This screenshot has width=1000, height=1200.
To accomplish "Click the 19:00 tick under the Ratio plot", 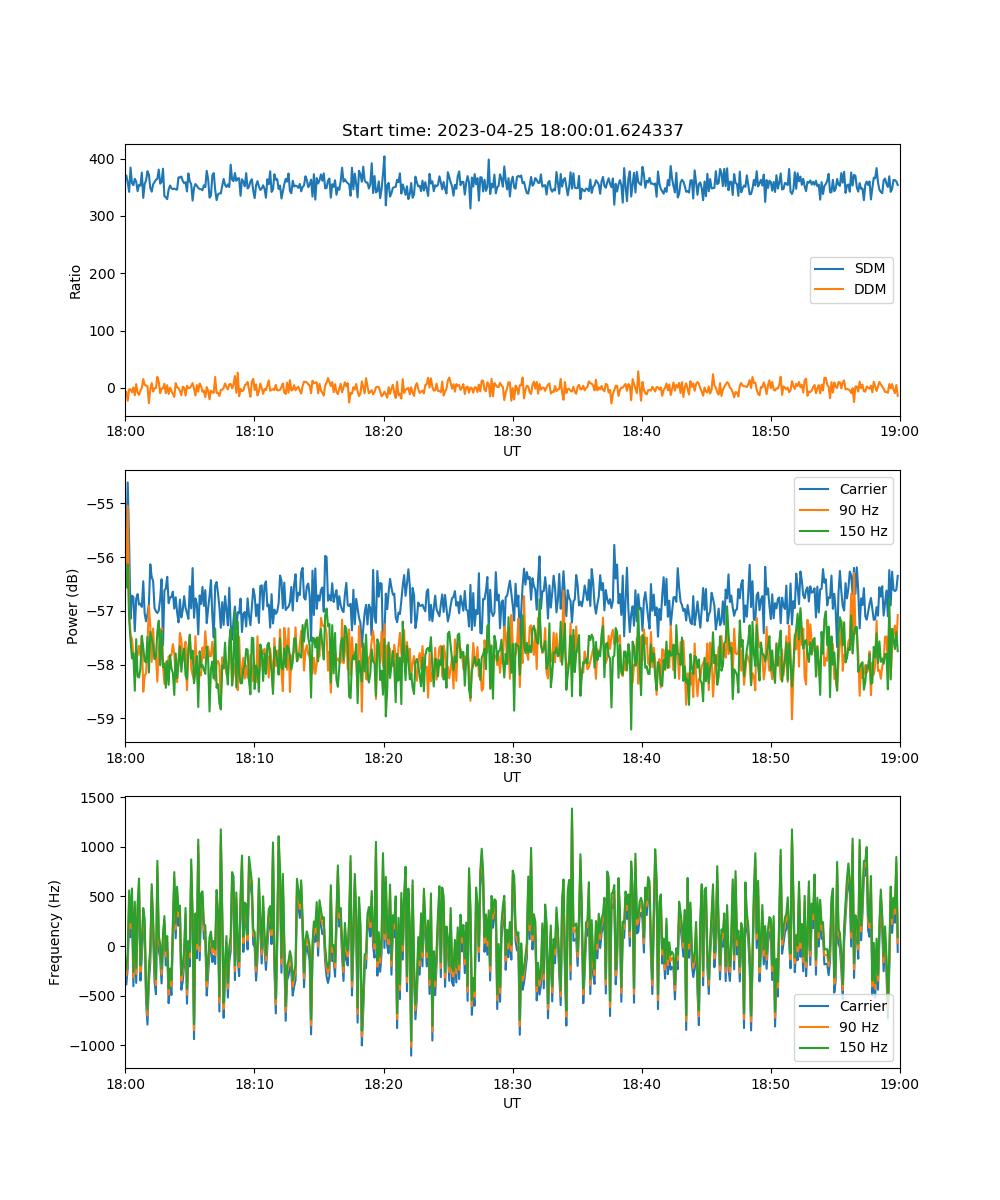I will (900, 431).
